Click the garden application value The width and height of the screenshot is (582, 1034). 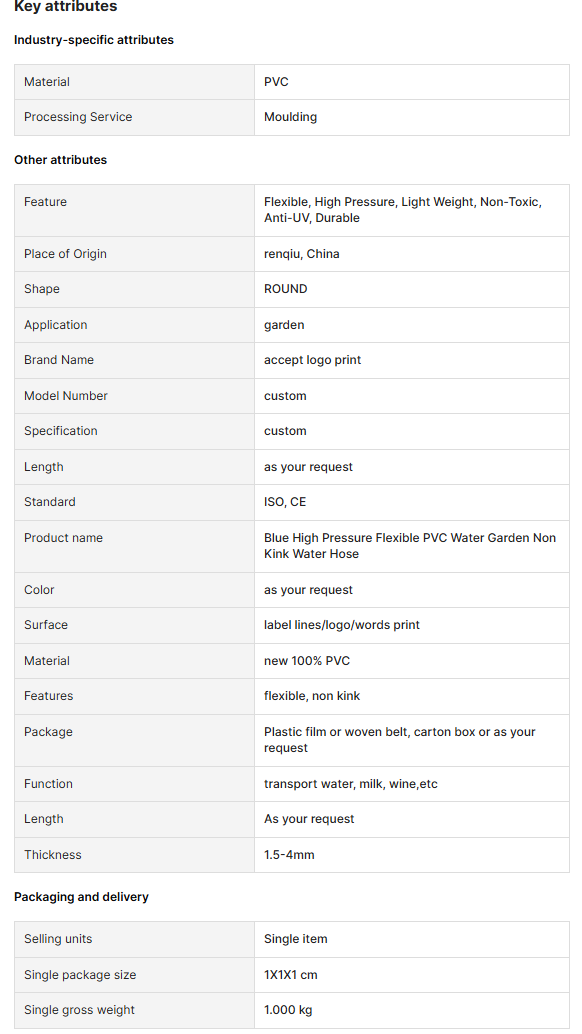click(284, 325)
